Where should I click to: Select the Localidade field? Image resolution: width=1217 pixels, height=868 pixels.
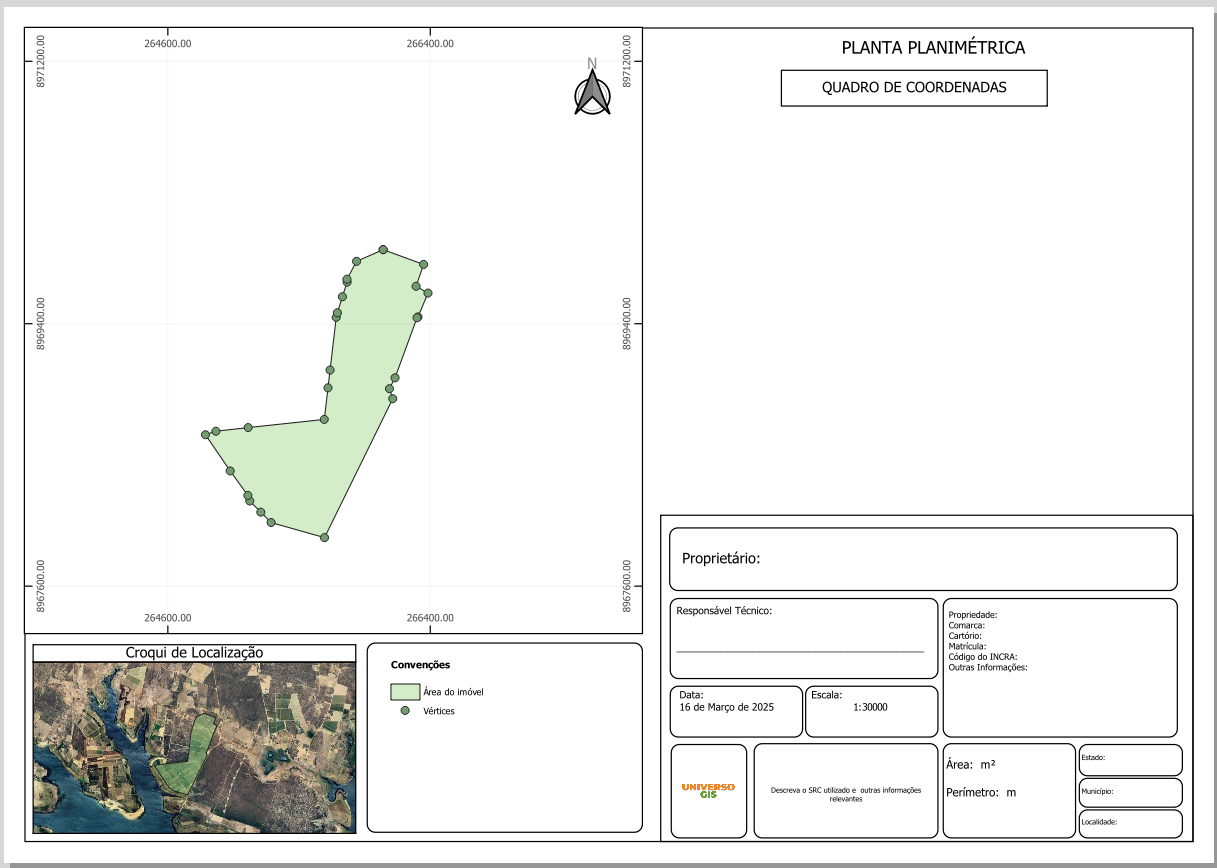(x=1130, y=823)
